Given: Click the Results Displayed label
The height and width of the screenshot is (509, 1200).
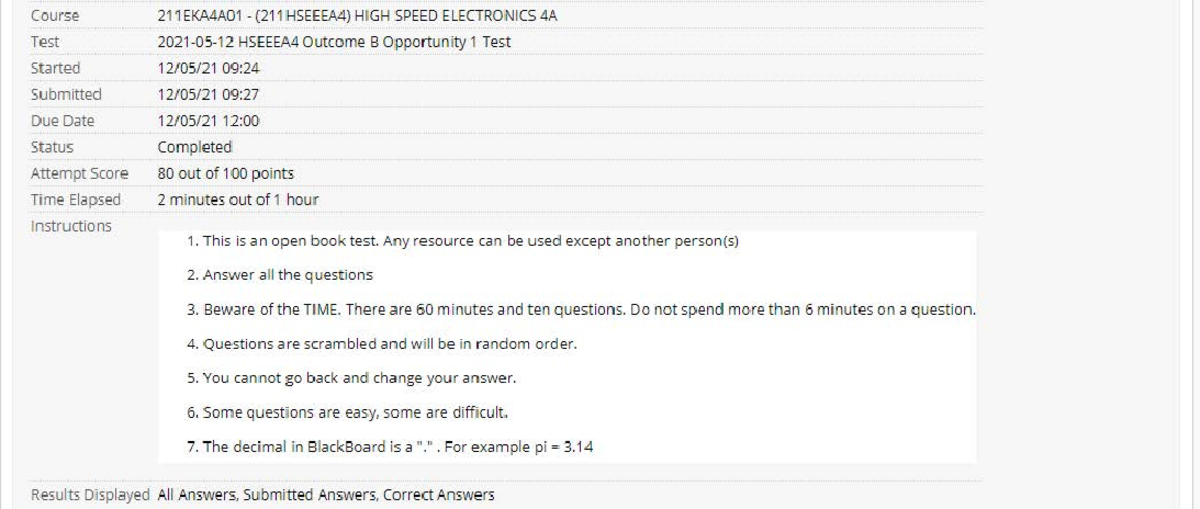Looking at the screenshot, I should pyautogui.click(x=91, y=494).
